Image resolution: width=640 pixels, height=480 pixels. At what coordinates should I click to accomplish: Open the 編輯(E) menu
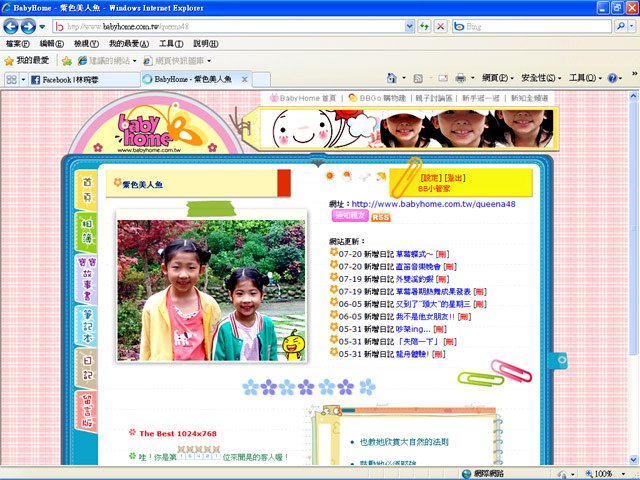pyautogui.click(x=51, y=44)
